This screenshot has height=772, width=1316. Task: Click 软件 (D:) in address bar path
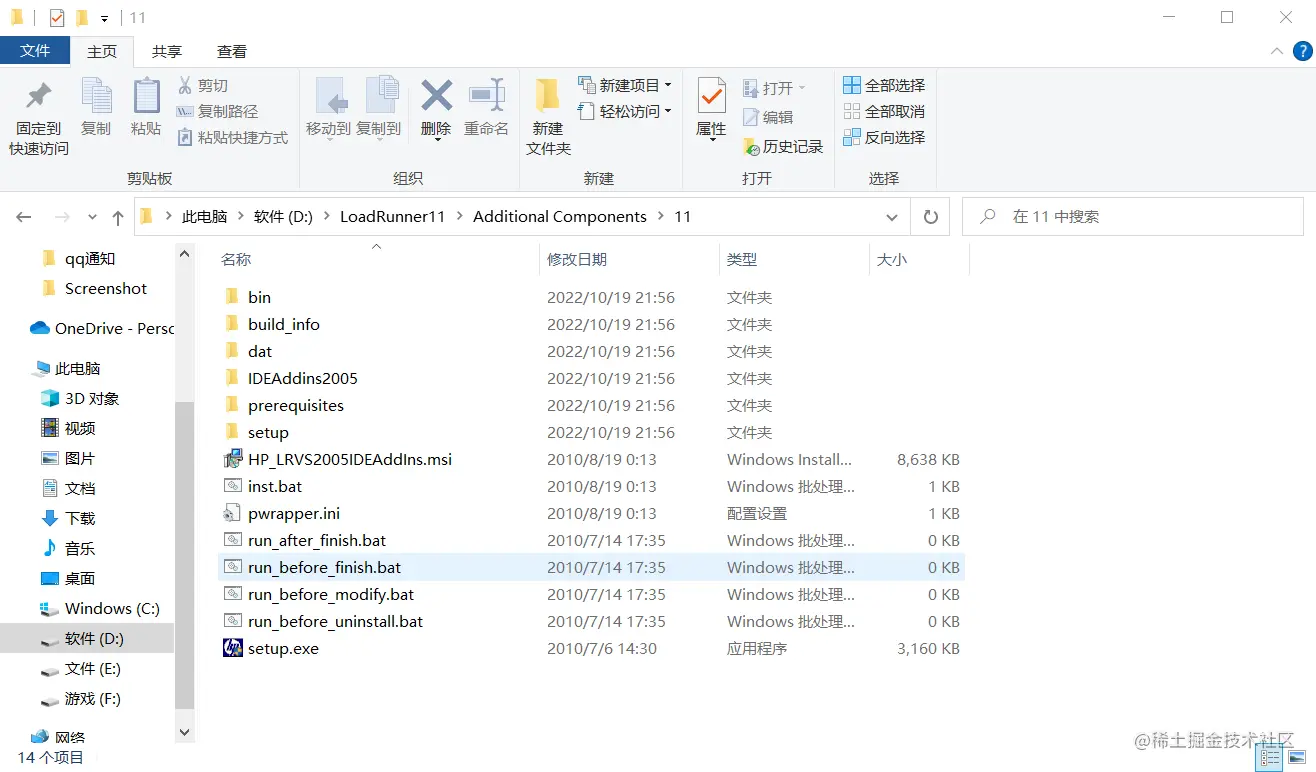(283, 217)
